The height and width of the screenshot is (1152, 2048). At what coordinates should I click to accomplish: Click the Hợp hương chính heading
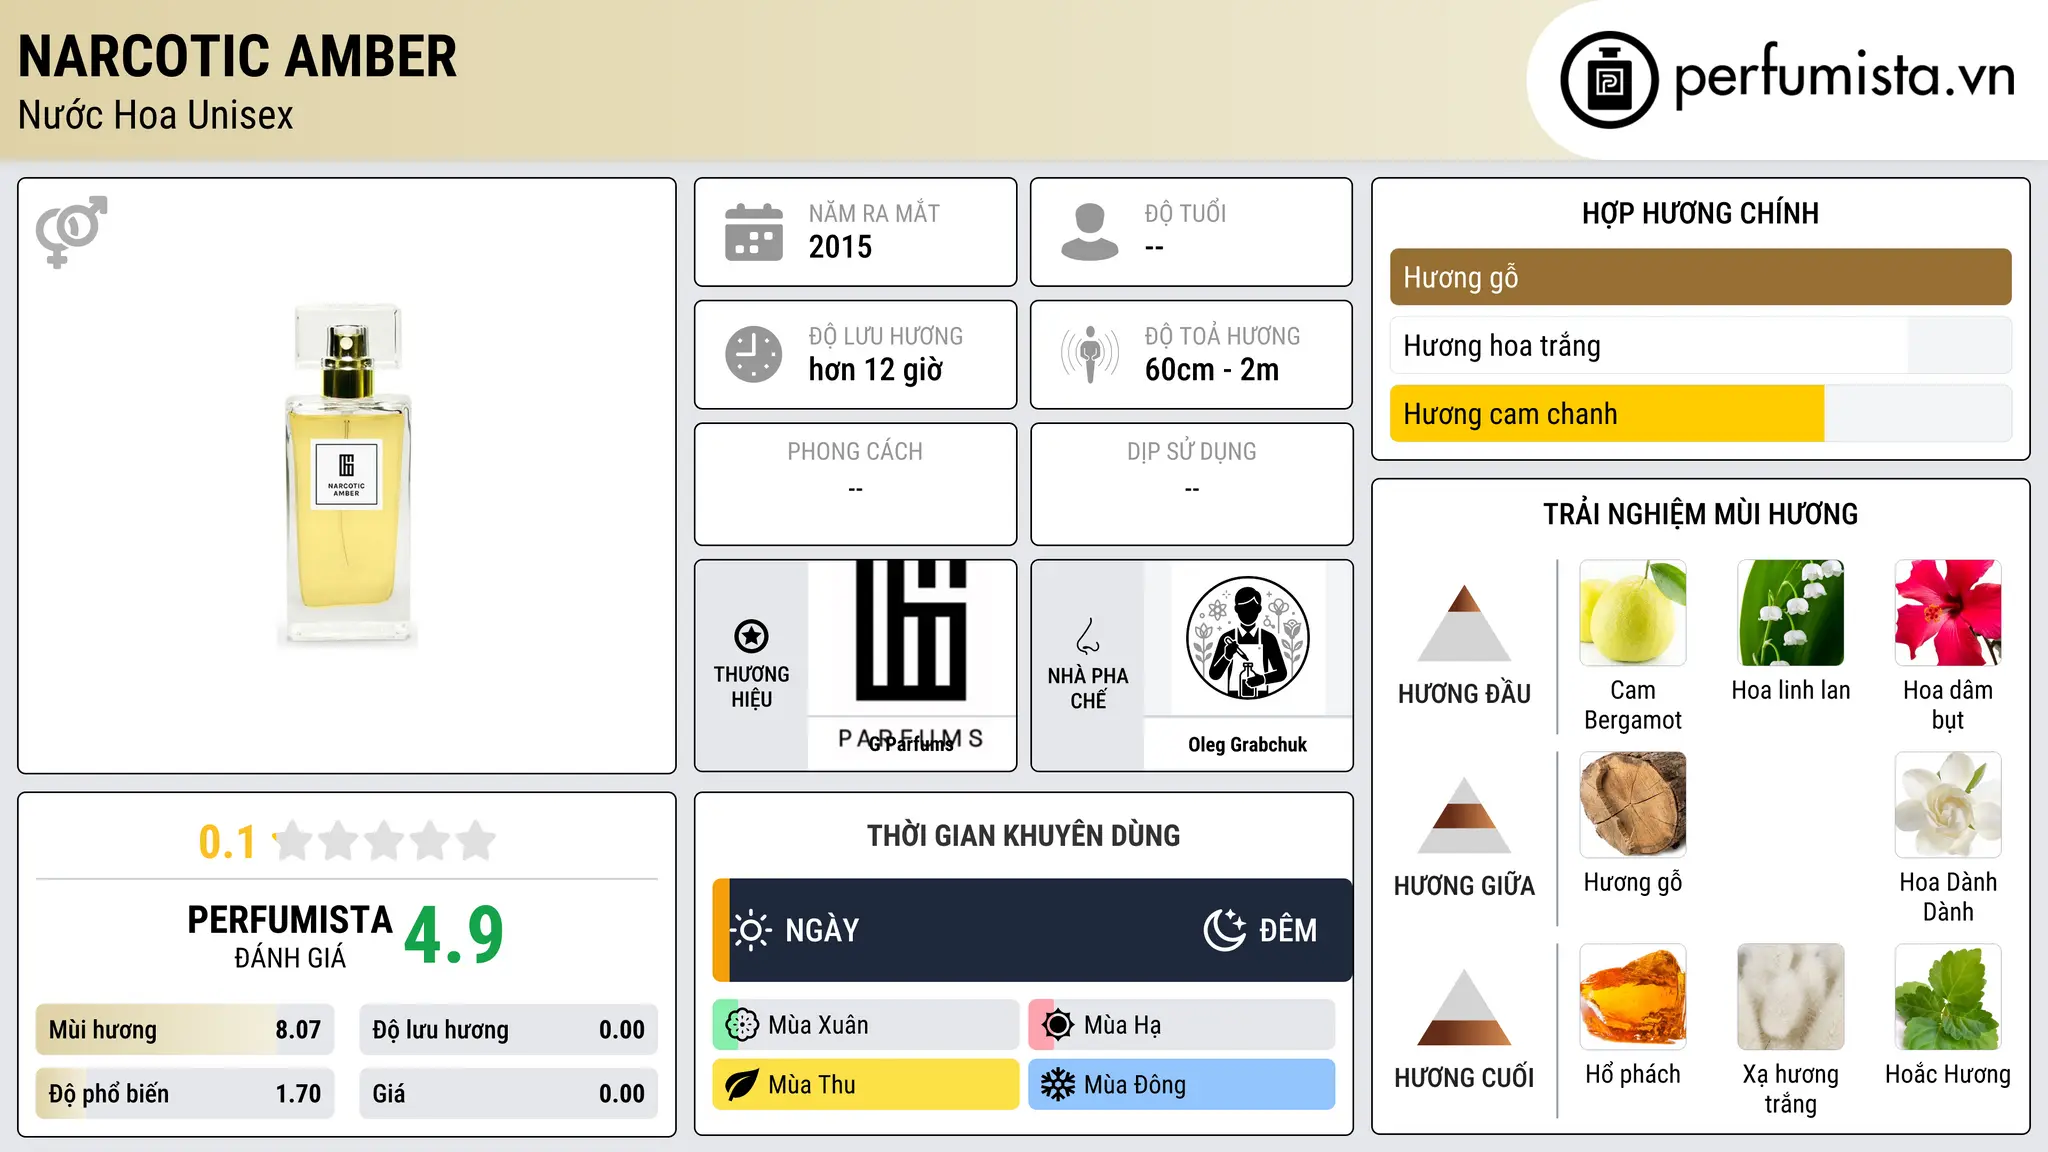[x=1700, y=213]
